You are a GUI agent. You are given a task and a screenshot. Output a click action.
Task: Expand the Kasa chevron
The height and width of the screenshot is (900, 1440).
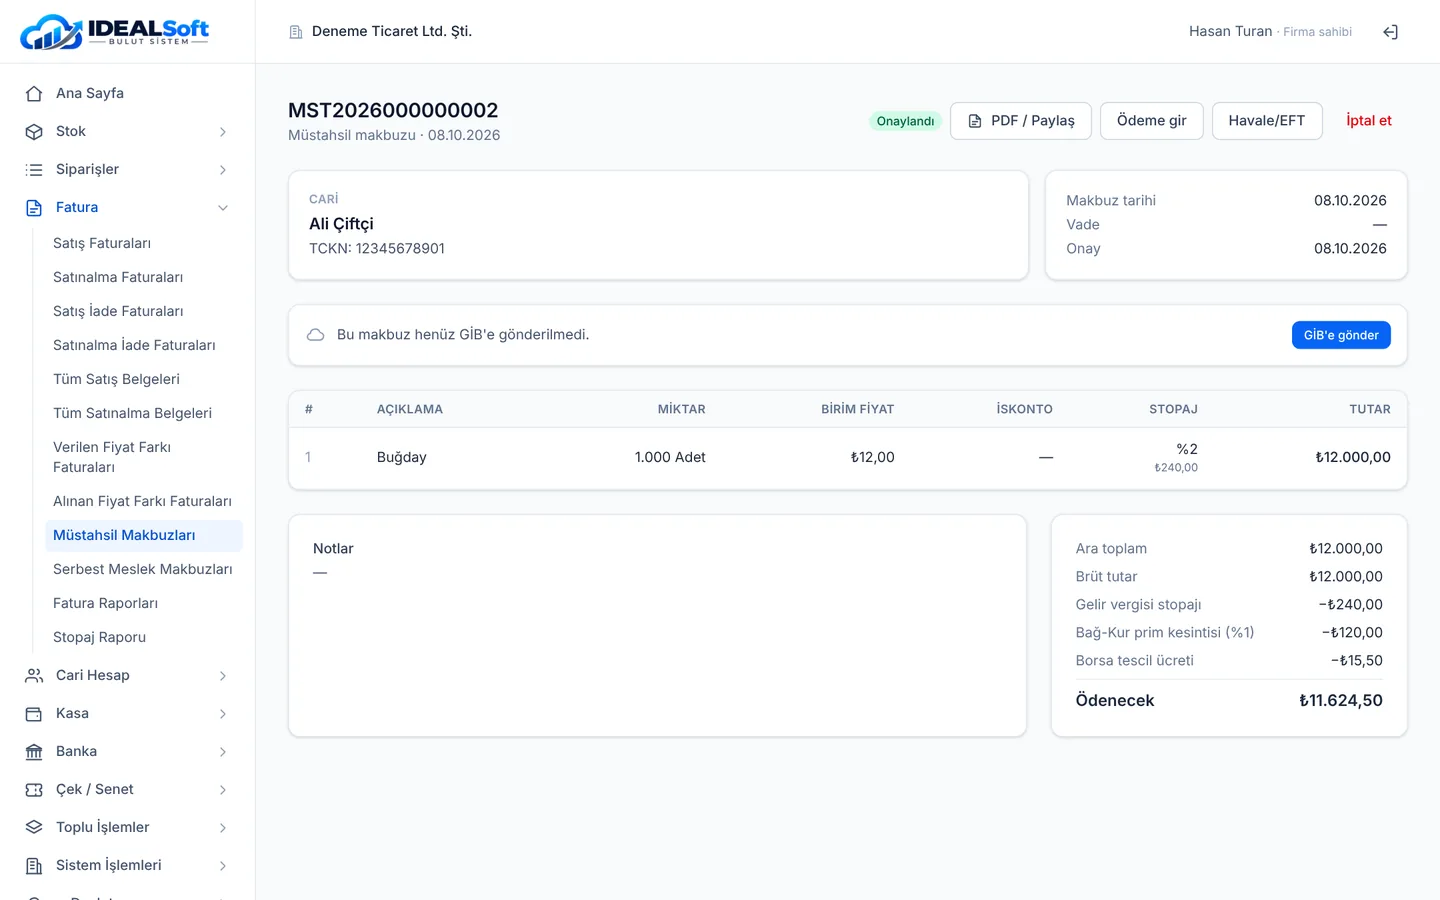click(223, 713)
